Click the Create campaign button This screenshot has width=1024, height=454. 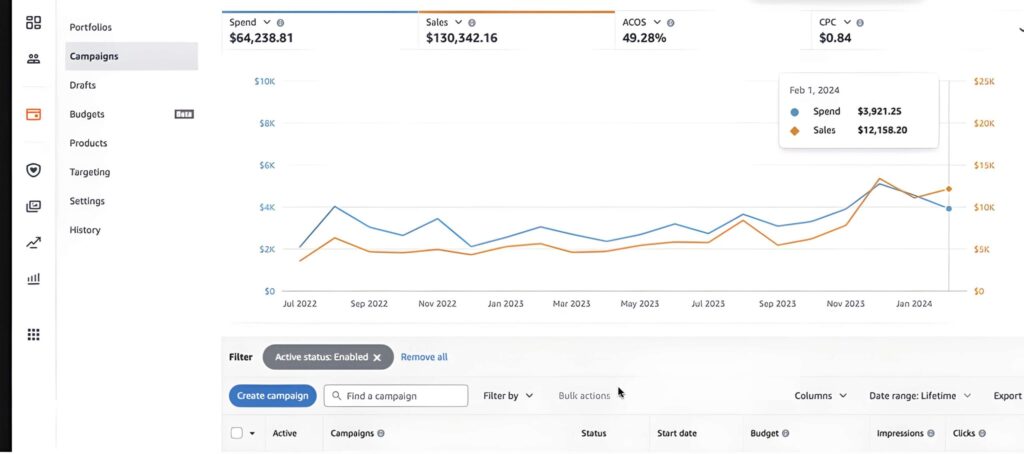coord(273,396)
